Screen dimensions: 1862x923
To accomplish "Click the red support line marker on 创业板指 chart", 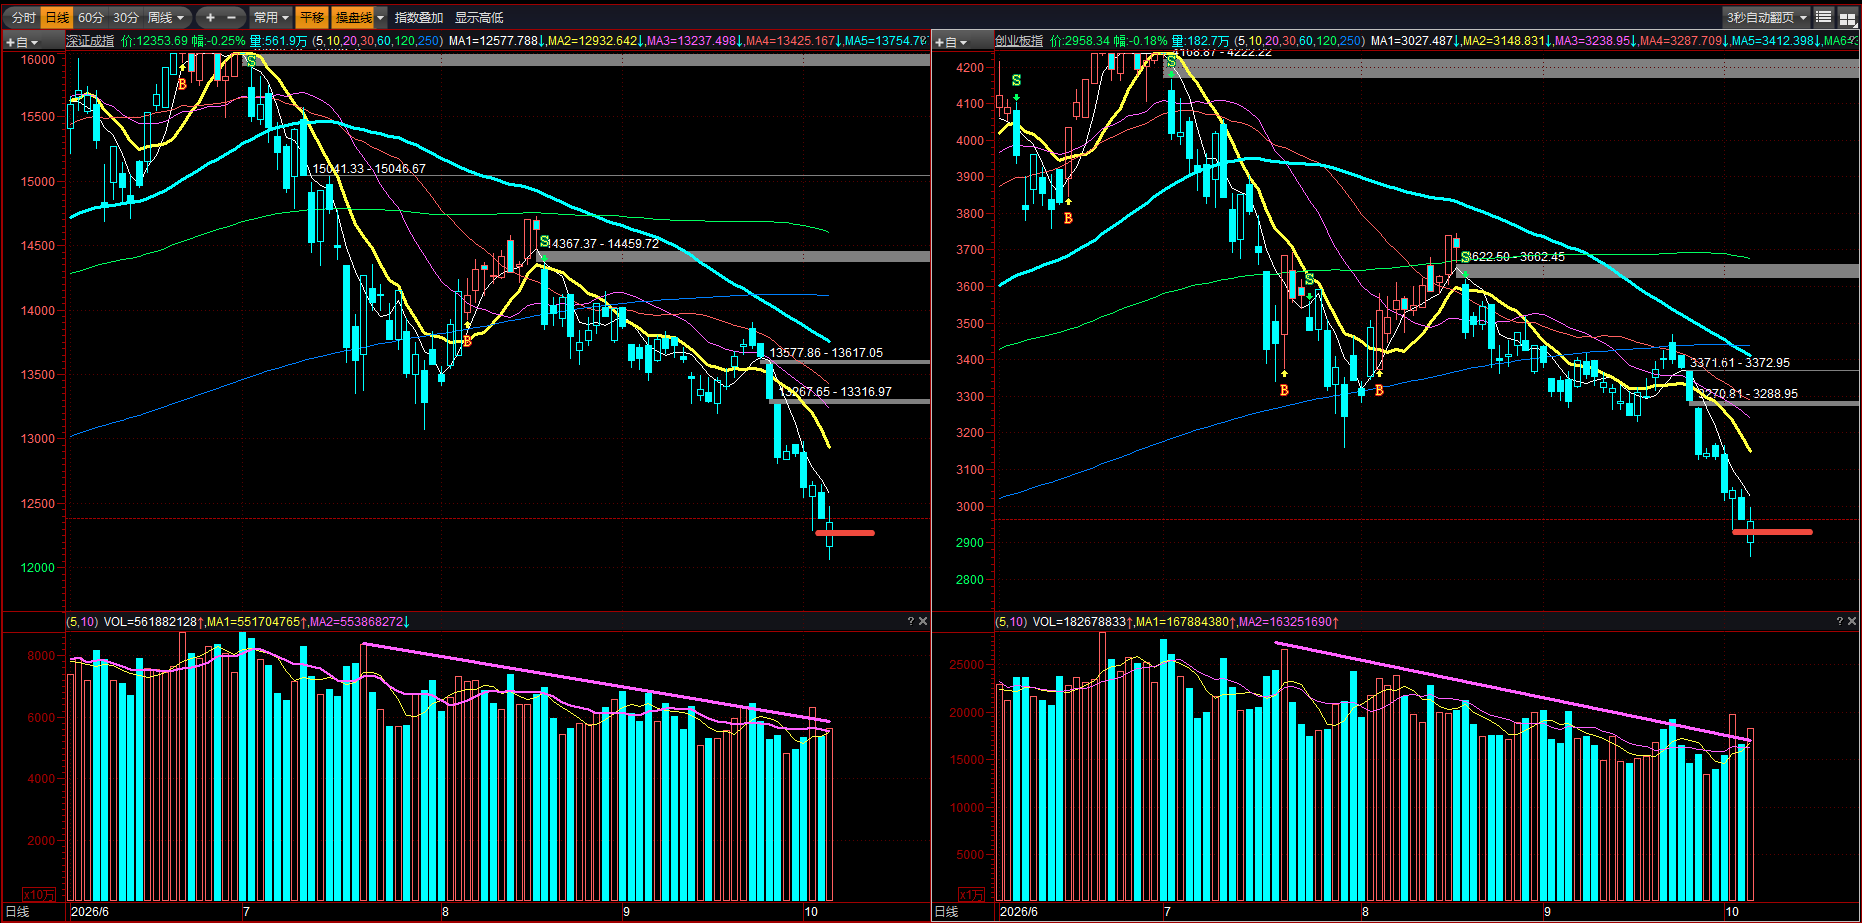I will tap(1772, 532).
